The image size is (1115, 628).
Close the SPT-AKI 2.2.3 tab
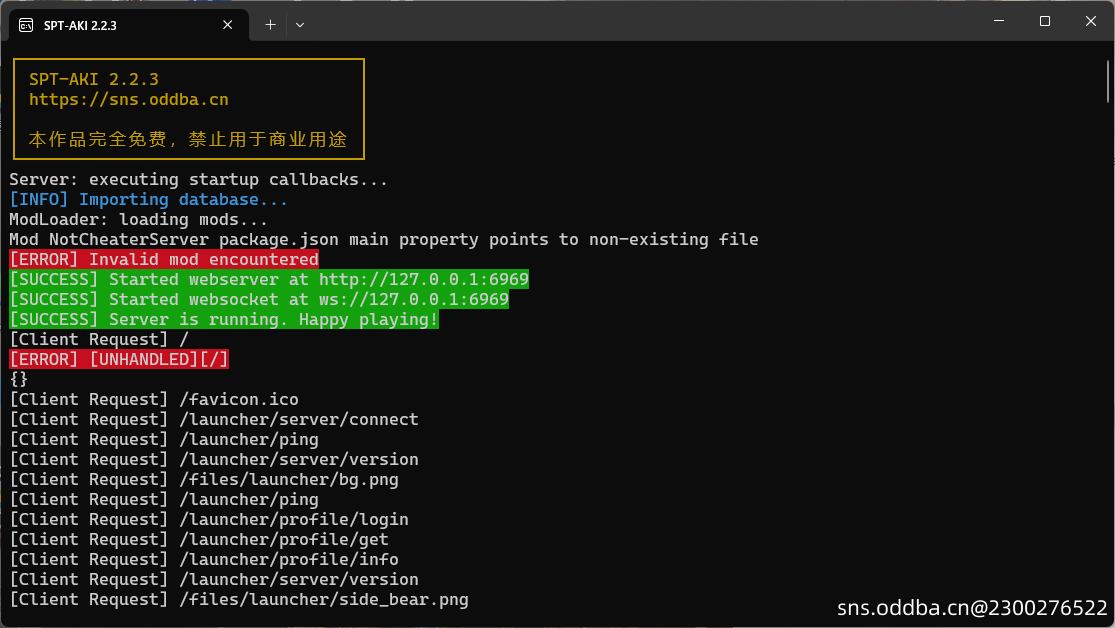click(x=228, y=25)
